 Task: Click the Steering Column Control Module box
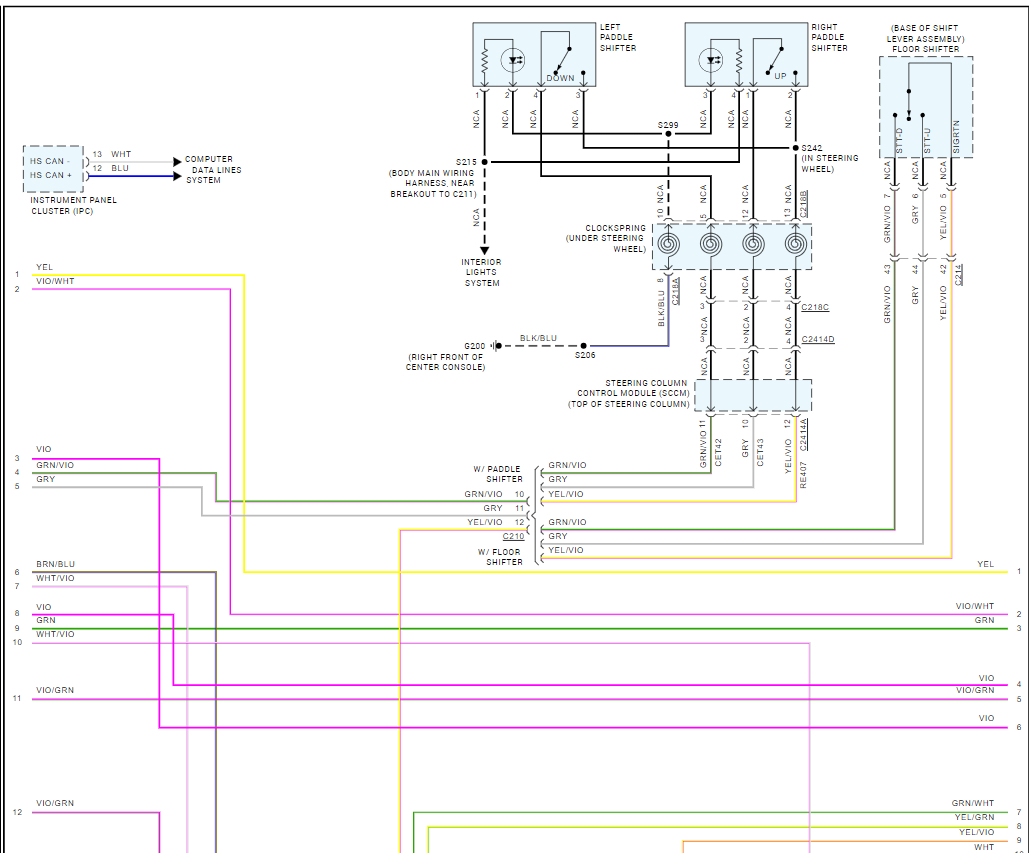point(752,395)
